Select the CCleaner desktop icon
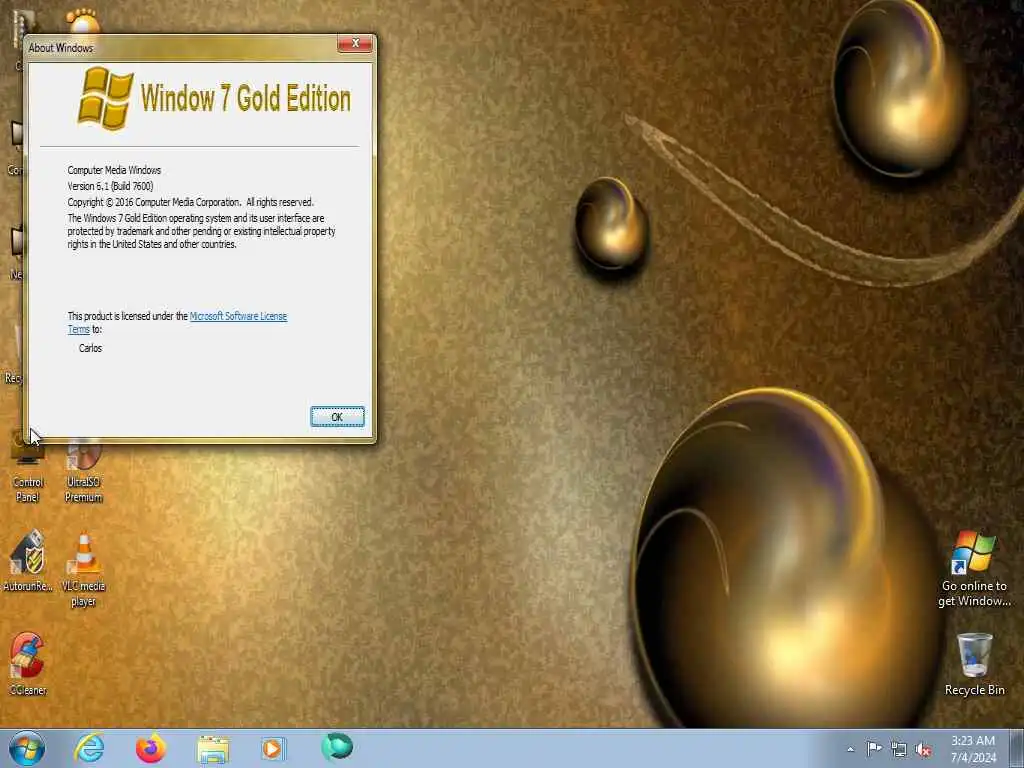The height and width of the screenshot is (768, 1024). [x=27, y=664]
